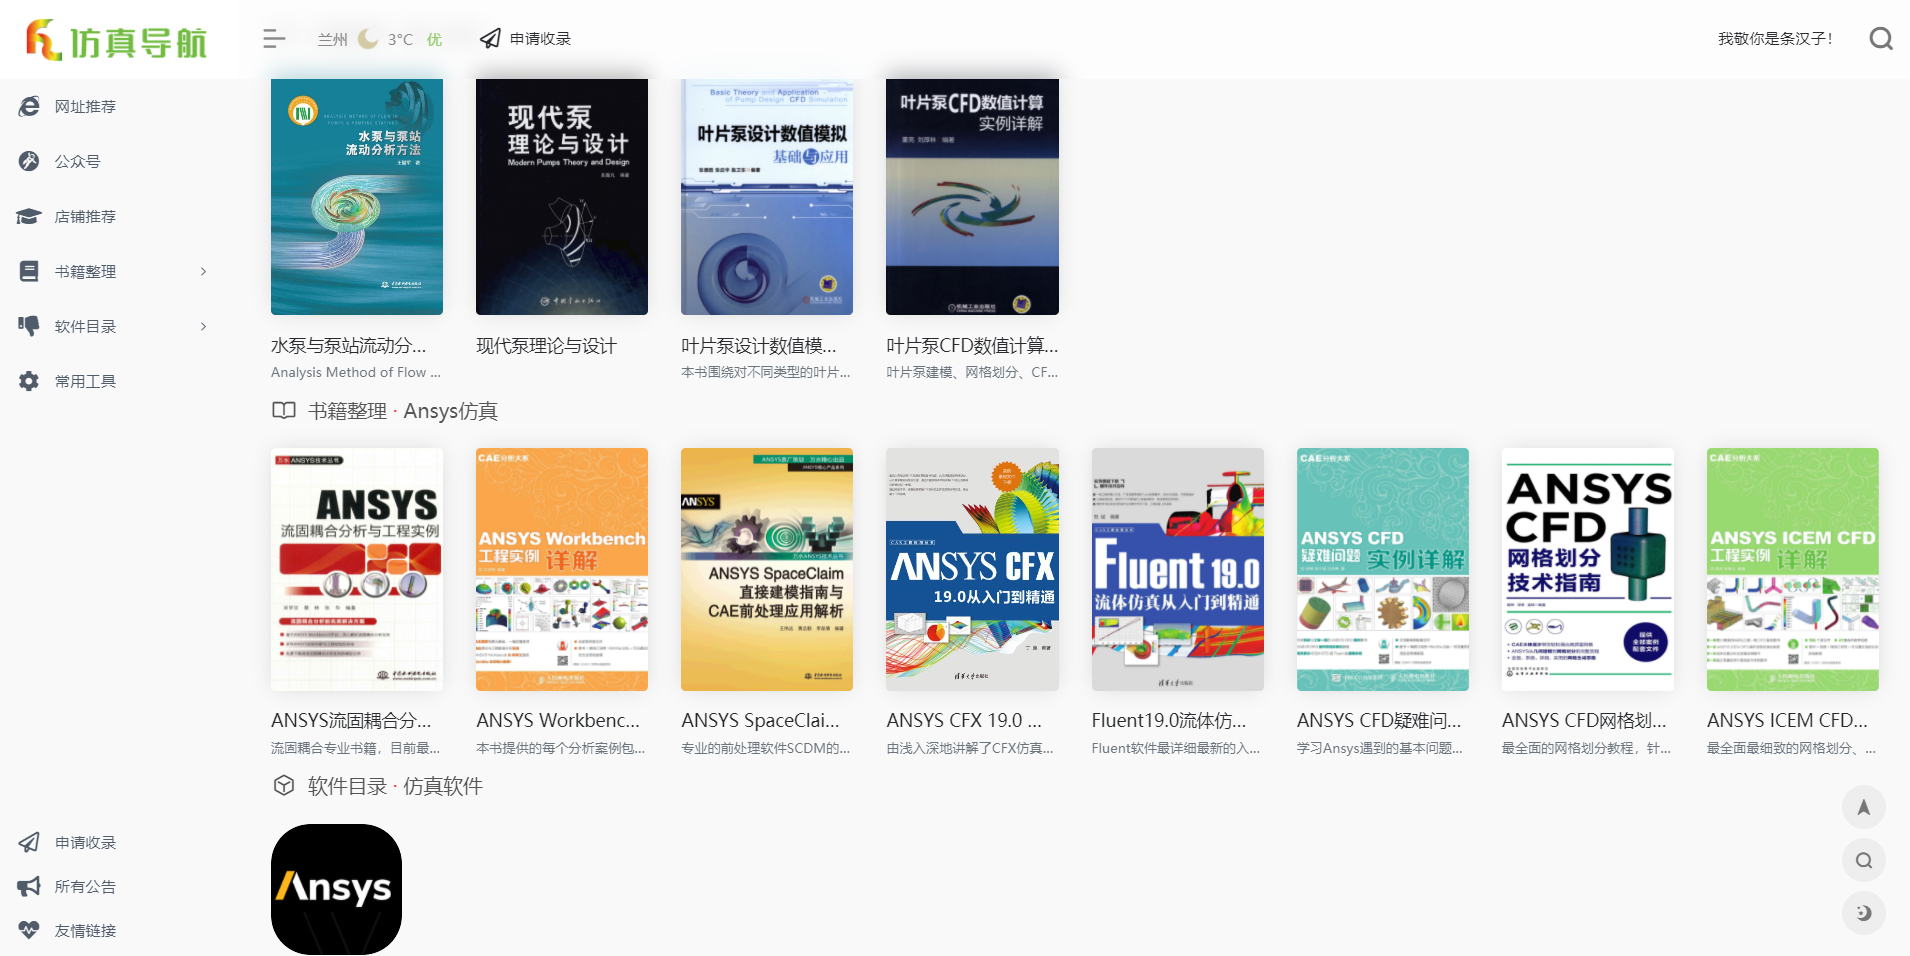
Task: Click the ANSYS Workbenc... title text
Action: (558, 720)
